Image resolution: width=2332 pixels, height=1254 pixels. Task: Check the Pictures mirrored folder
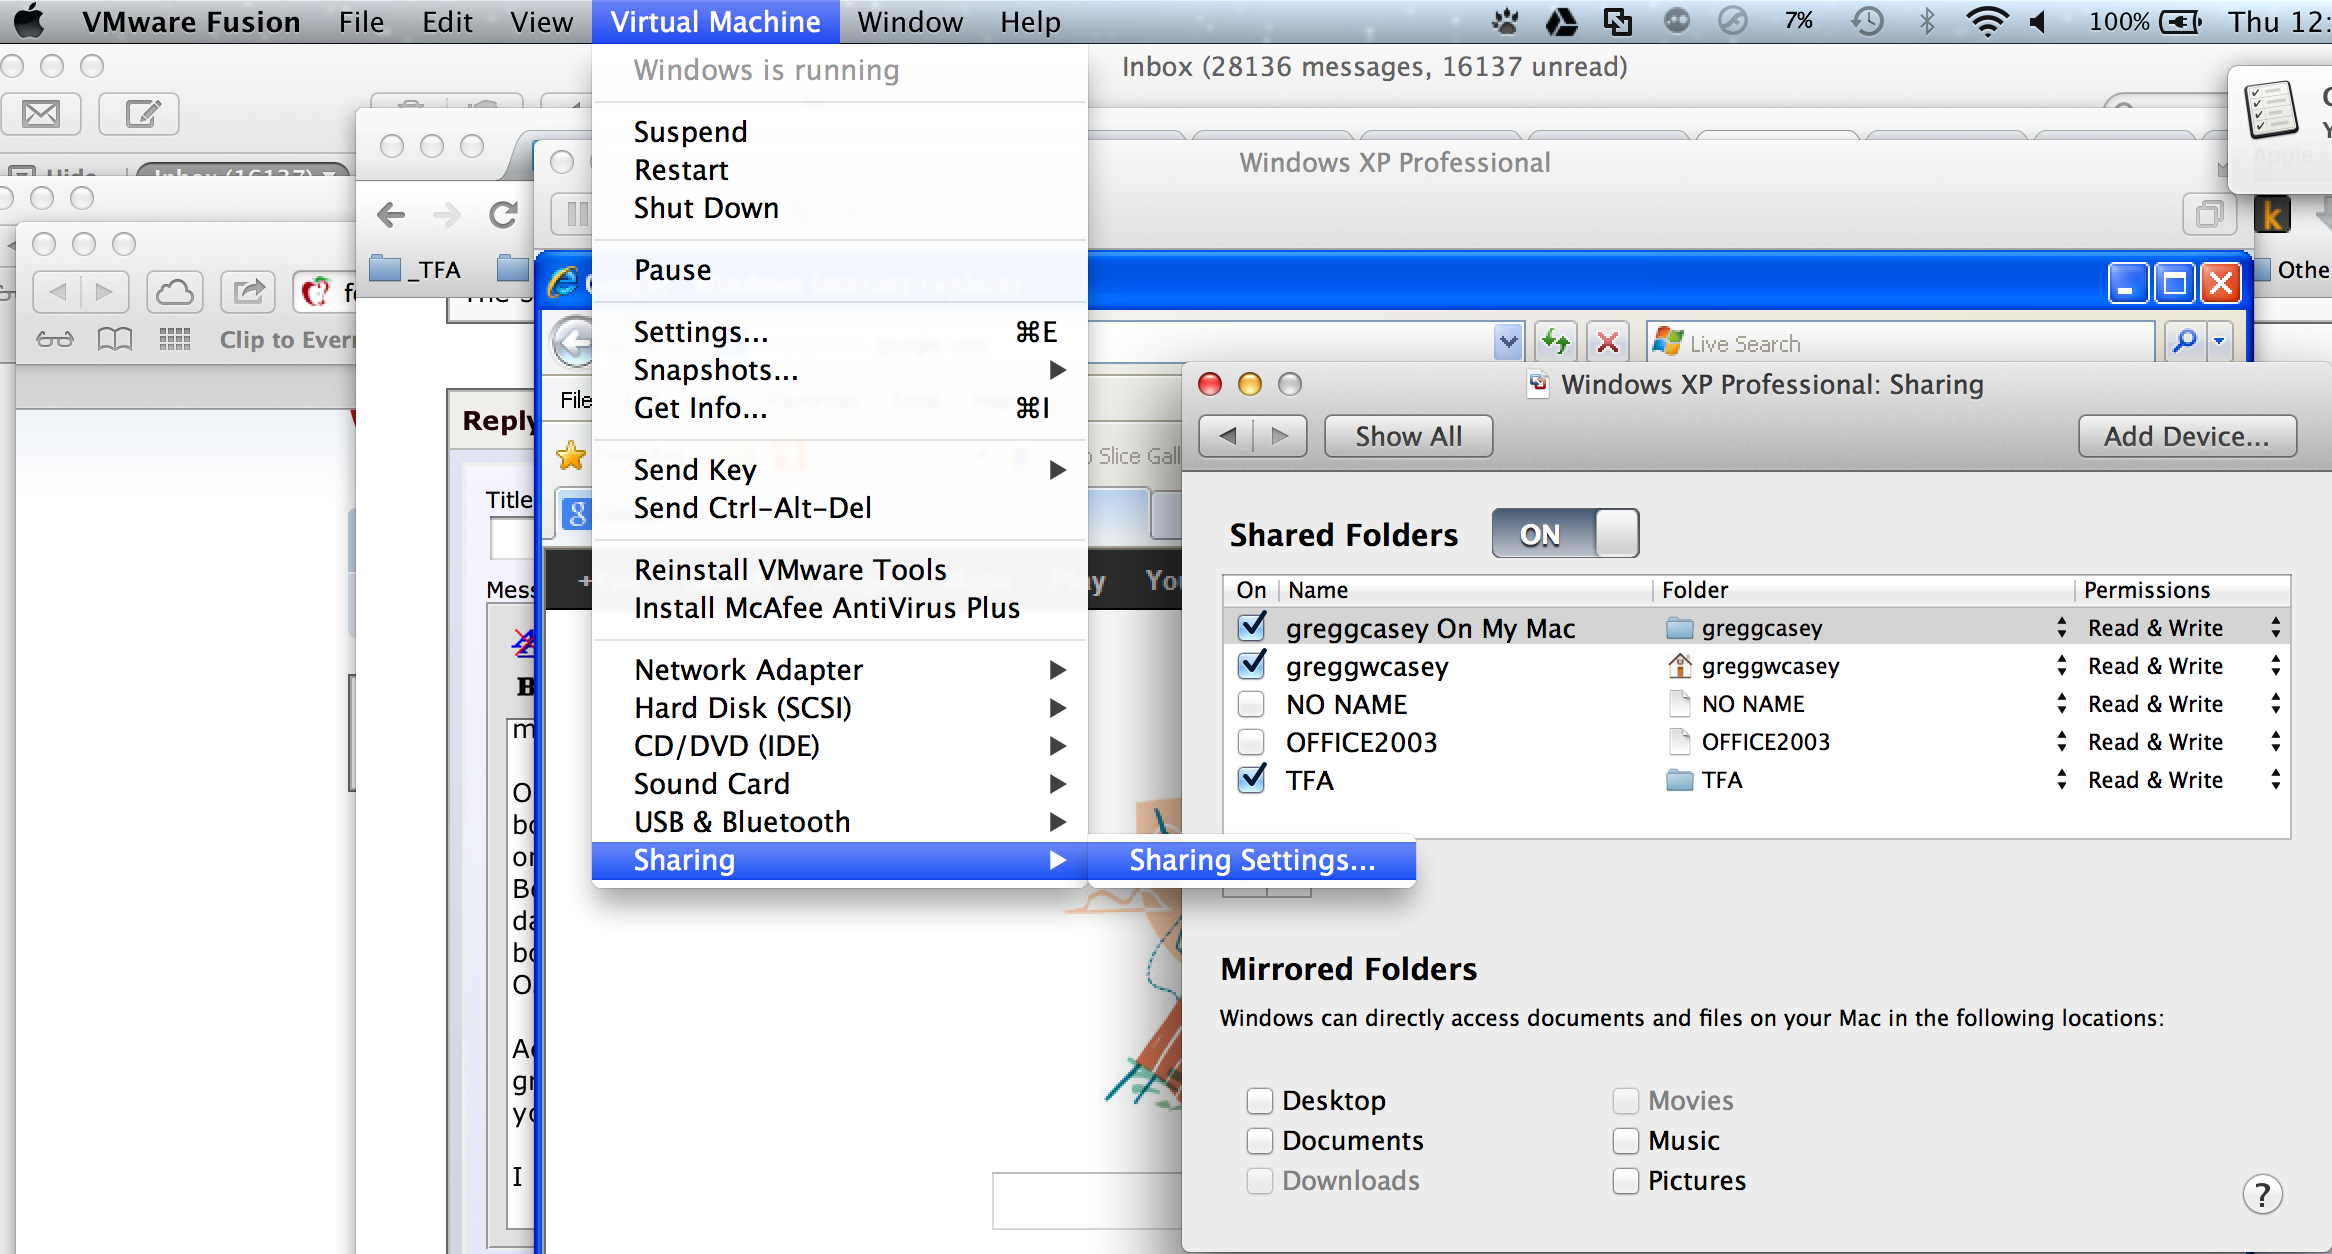coord(1626,1181)
